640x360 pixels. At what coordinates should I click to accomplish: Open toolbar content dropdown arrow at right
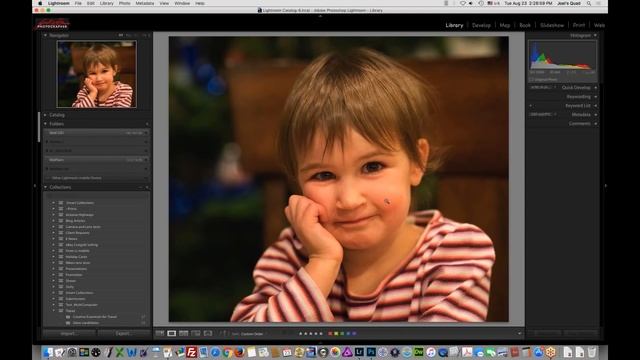519,333
